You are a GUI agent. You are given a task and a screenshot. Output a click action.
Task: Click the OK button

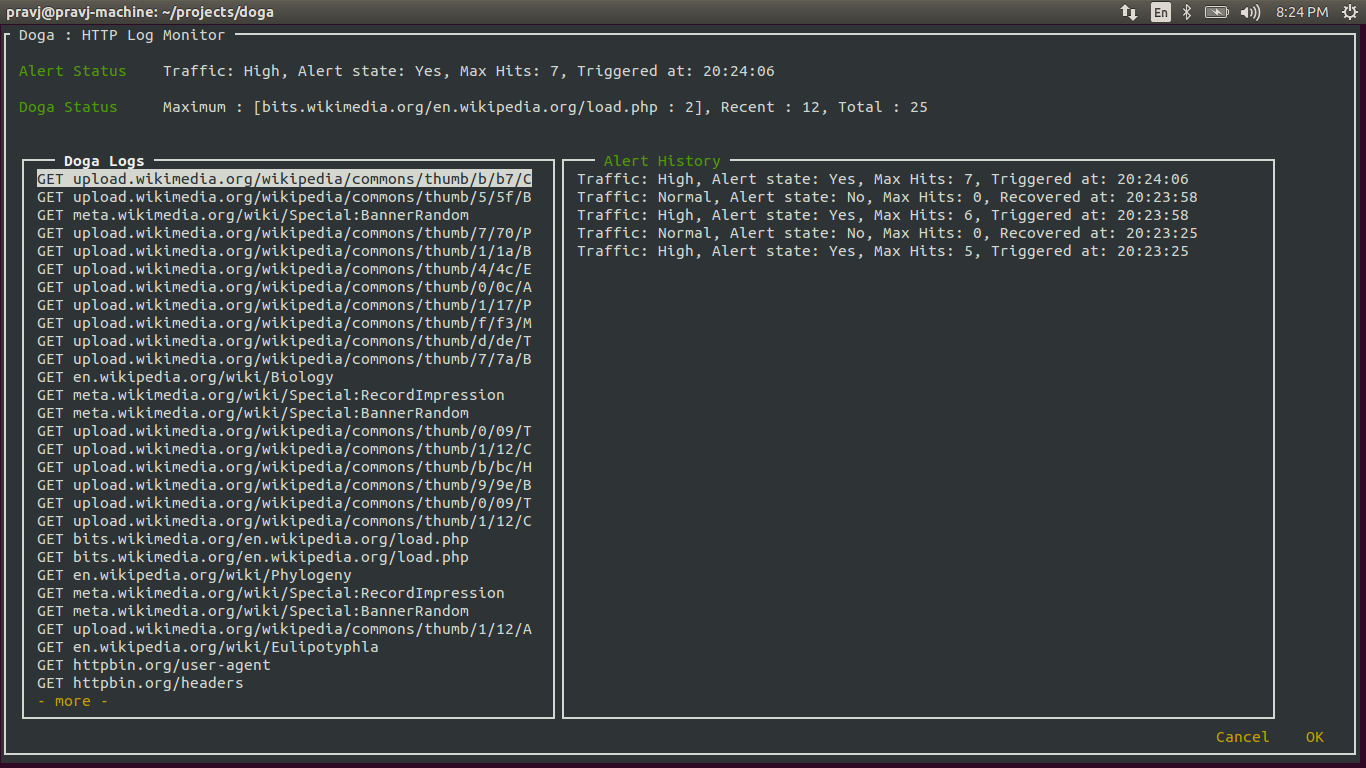coord(1314,737)
